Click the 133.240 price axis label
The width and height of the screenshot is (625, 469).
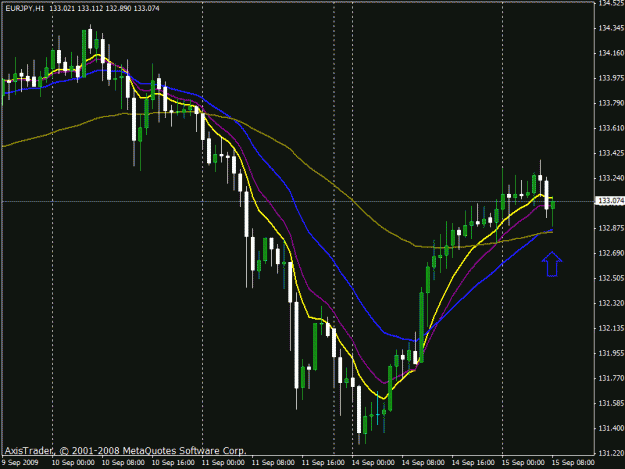pos(611,178)
